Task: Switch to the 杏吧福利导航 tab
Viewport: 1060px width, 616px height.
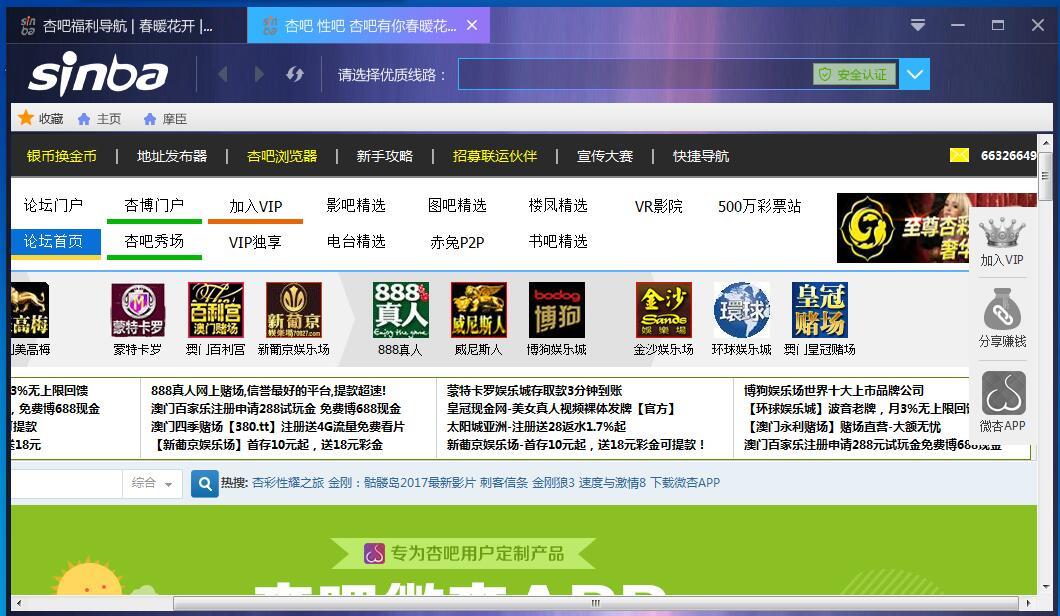Action: 126,26
